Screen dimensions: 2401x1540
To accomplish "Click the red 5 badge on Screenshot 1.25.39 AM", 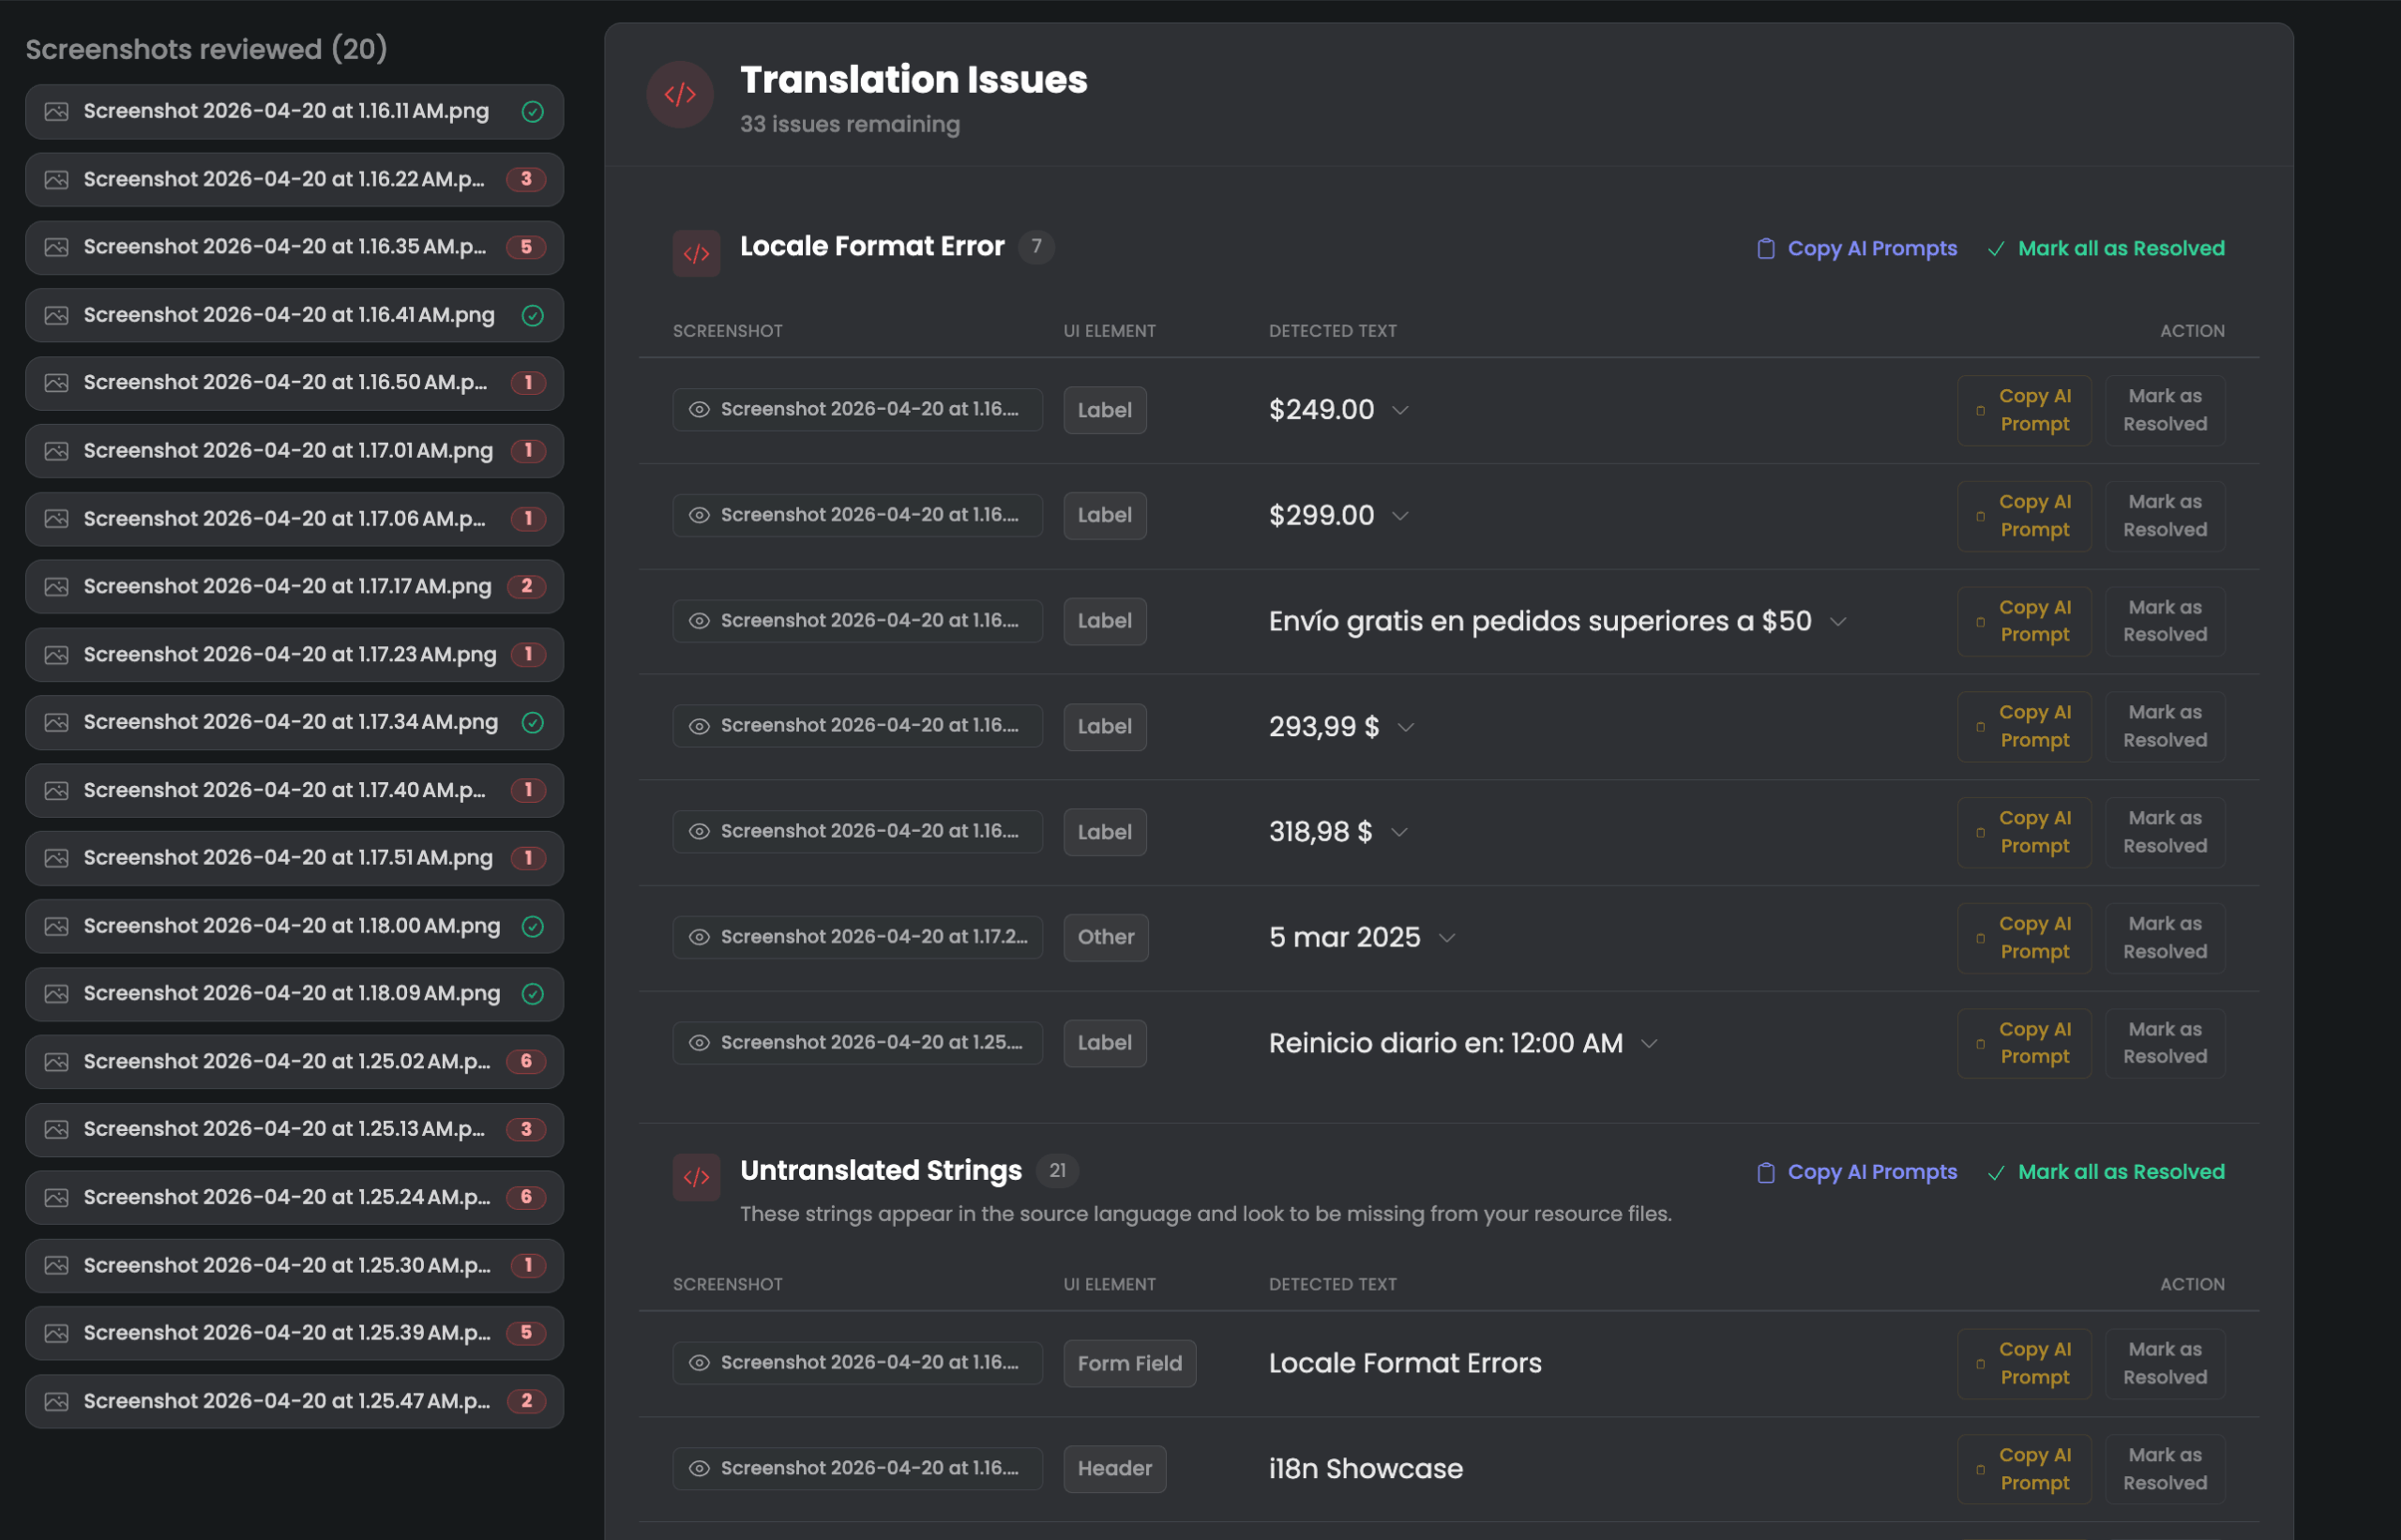I will [x=526, y=1333].
